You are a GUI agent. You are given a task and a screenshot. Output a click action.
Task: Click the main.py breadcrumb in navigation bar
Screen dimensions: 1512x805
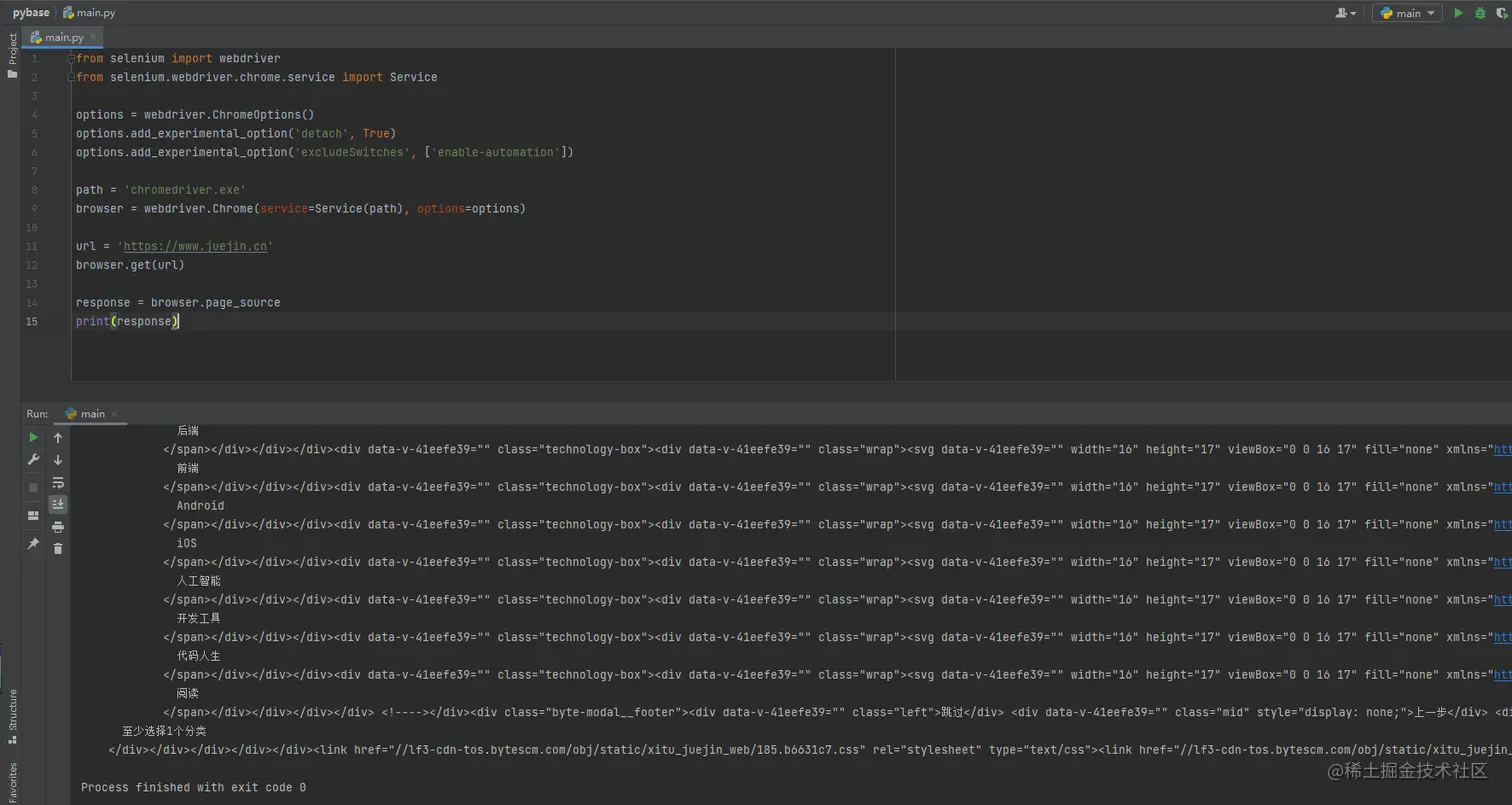click(x=89, y=13)
